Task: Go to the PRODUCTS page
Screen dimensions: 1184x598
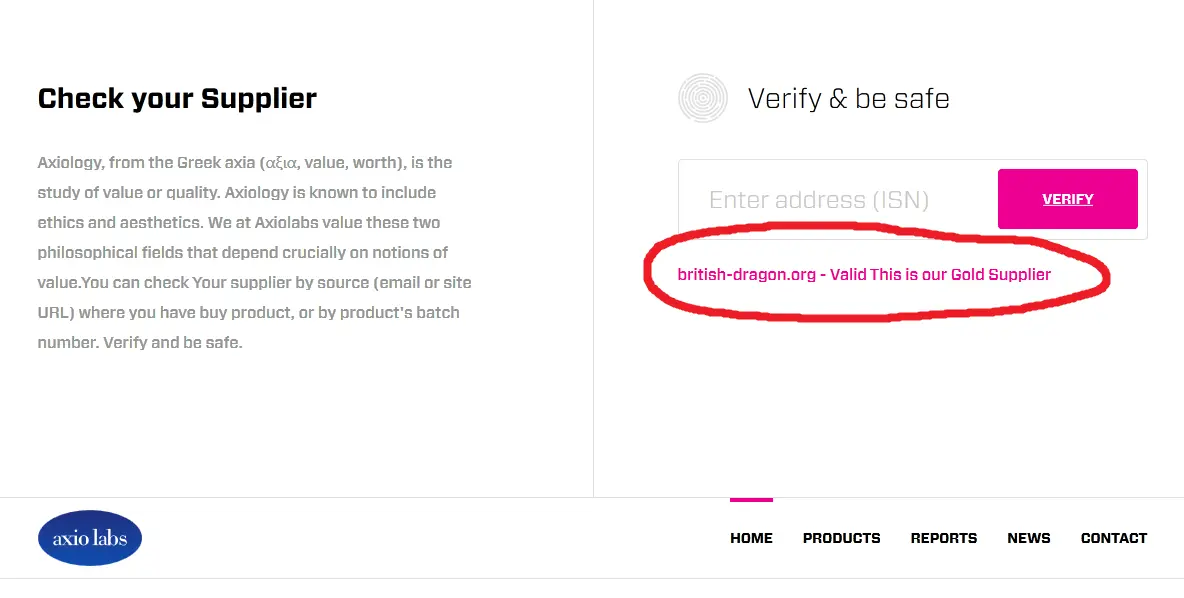Action: (841, 538)
